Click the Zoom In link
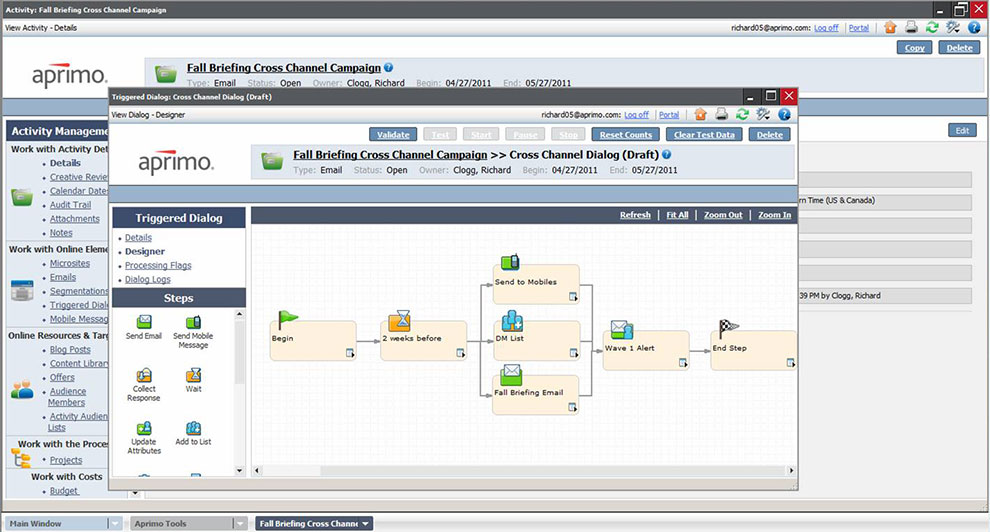 (x=775, y=215)
